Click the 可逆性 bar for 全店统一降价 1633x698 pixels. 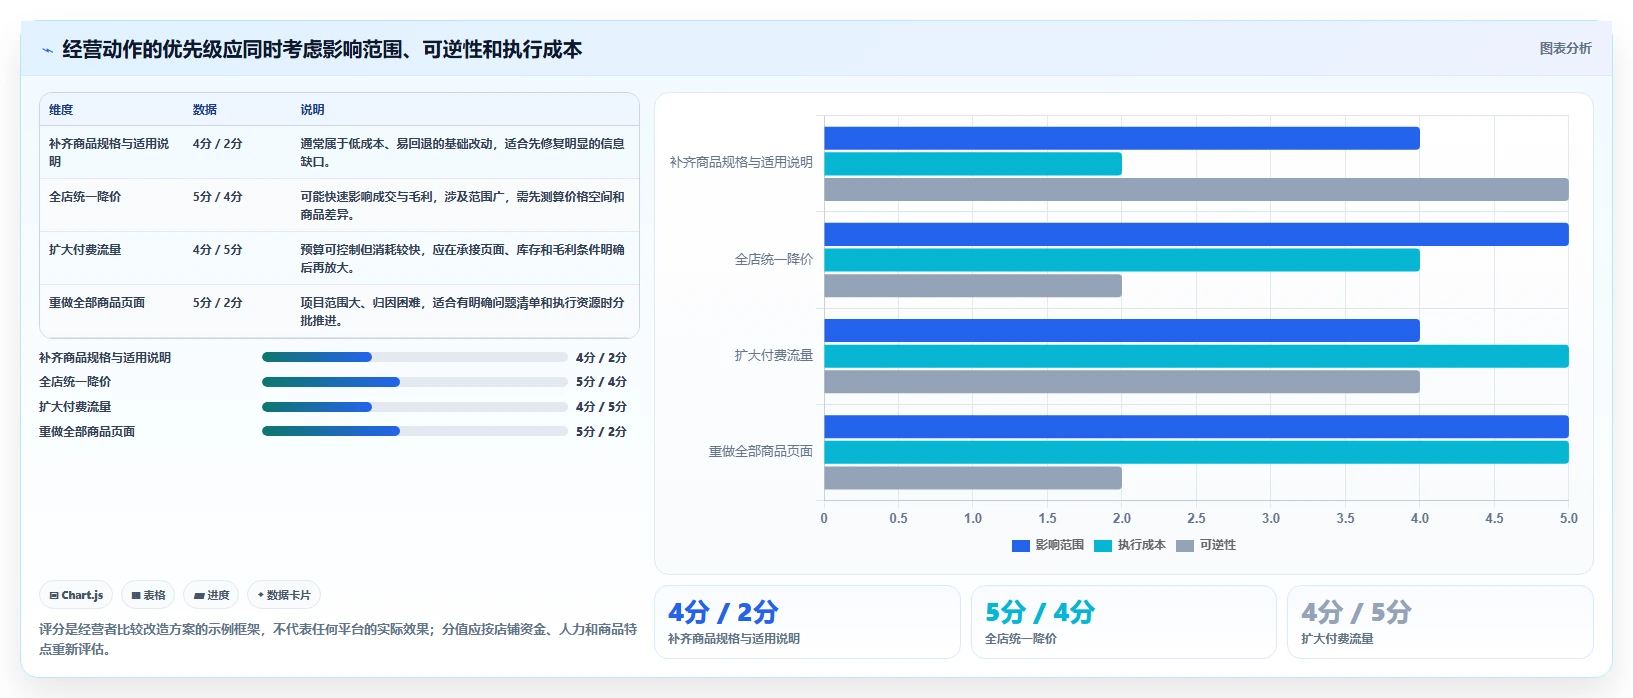pos(973,286)
